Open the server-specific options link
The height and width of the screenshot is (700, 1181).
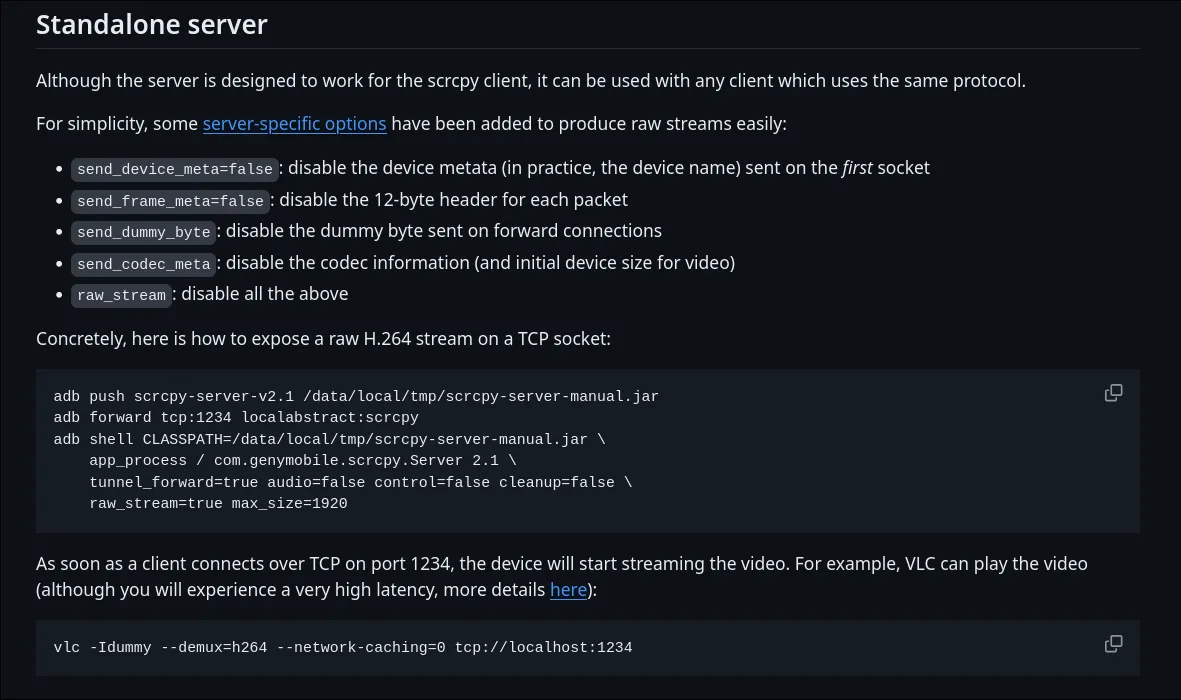click(294, 123)
